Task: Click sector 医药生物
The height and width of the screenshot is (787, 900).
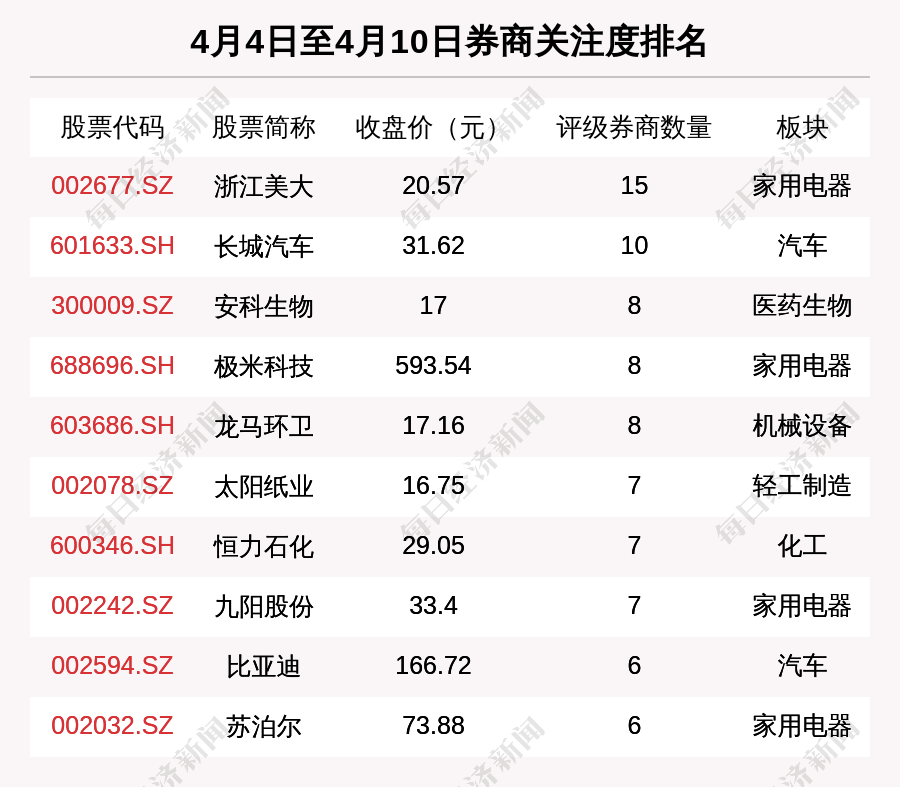Action: tap(802, 307)
